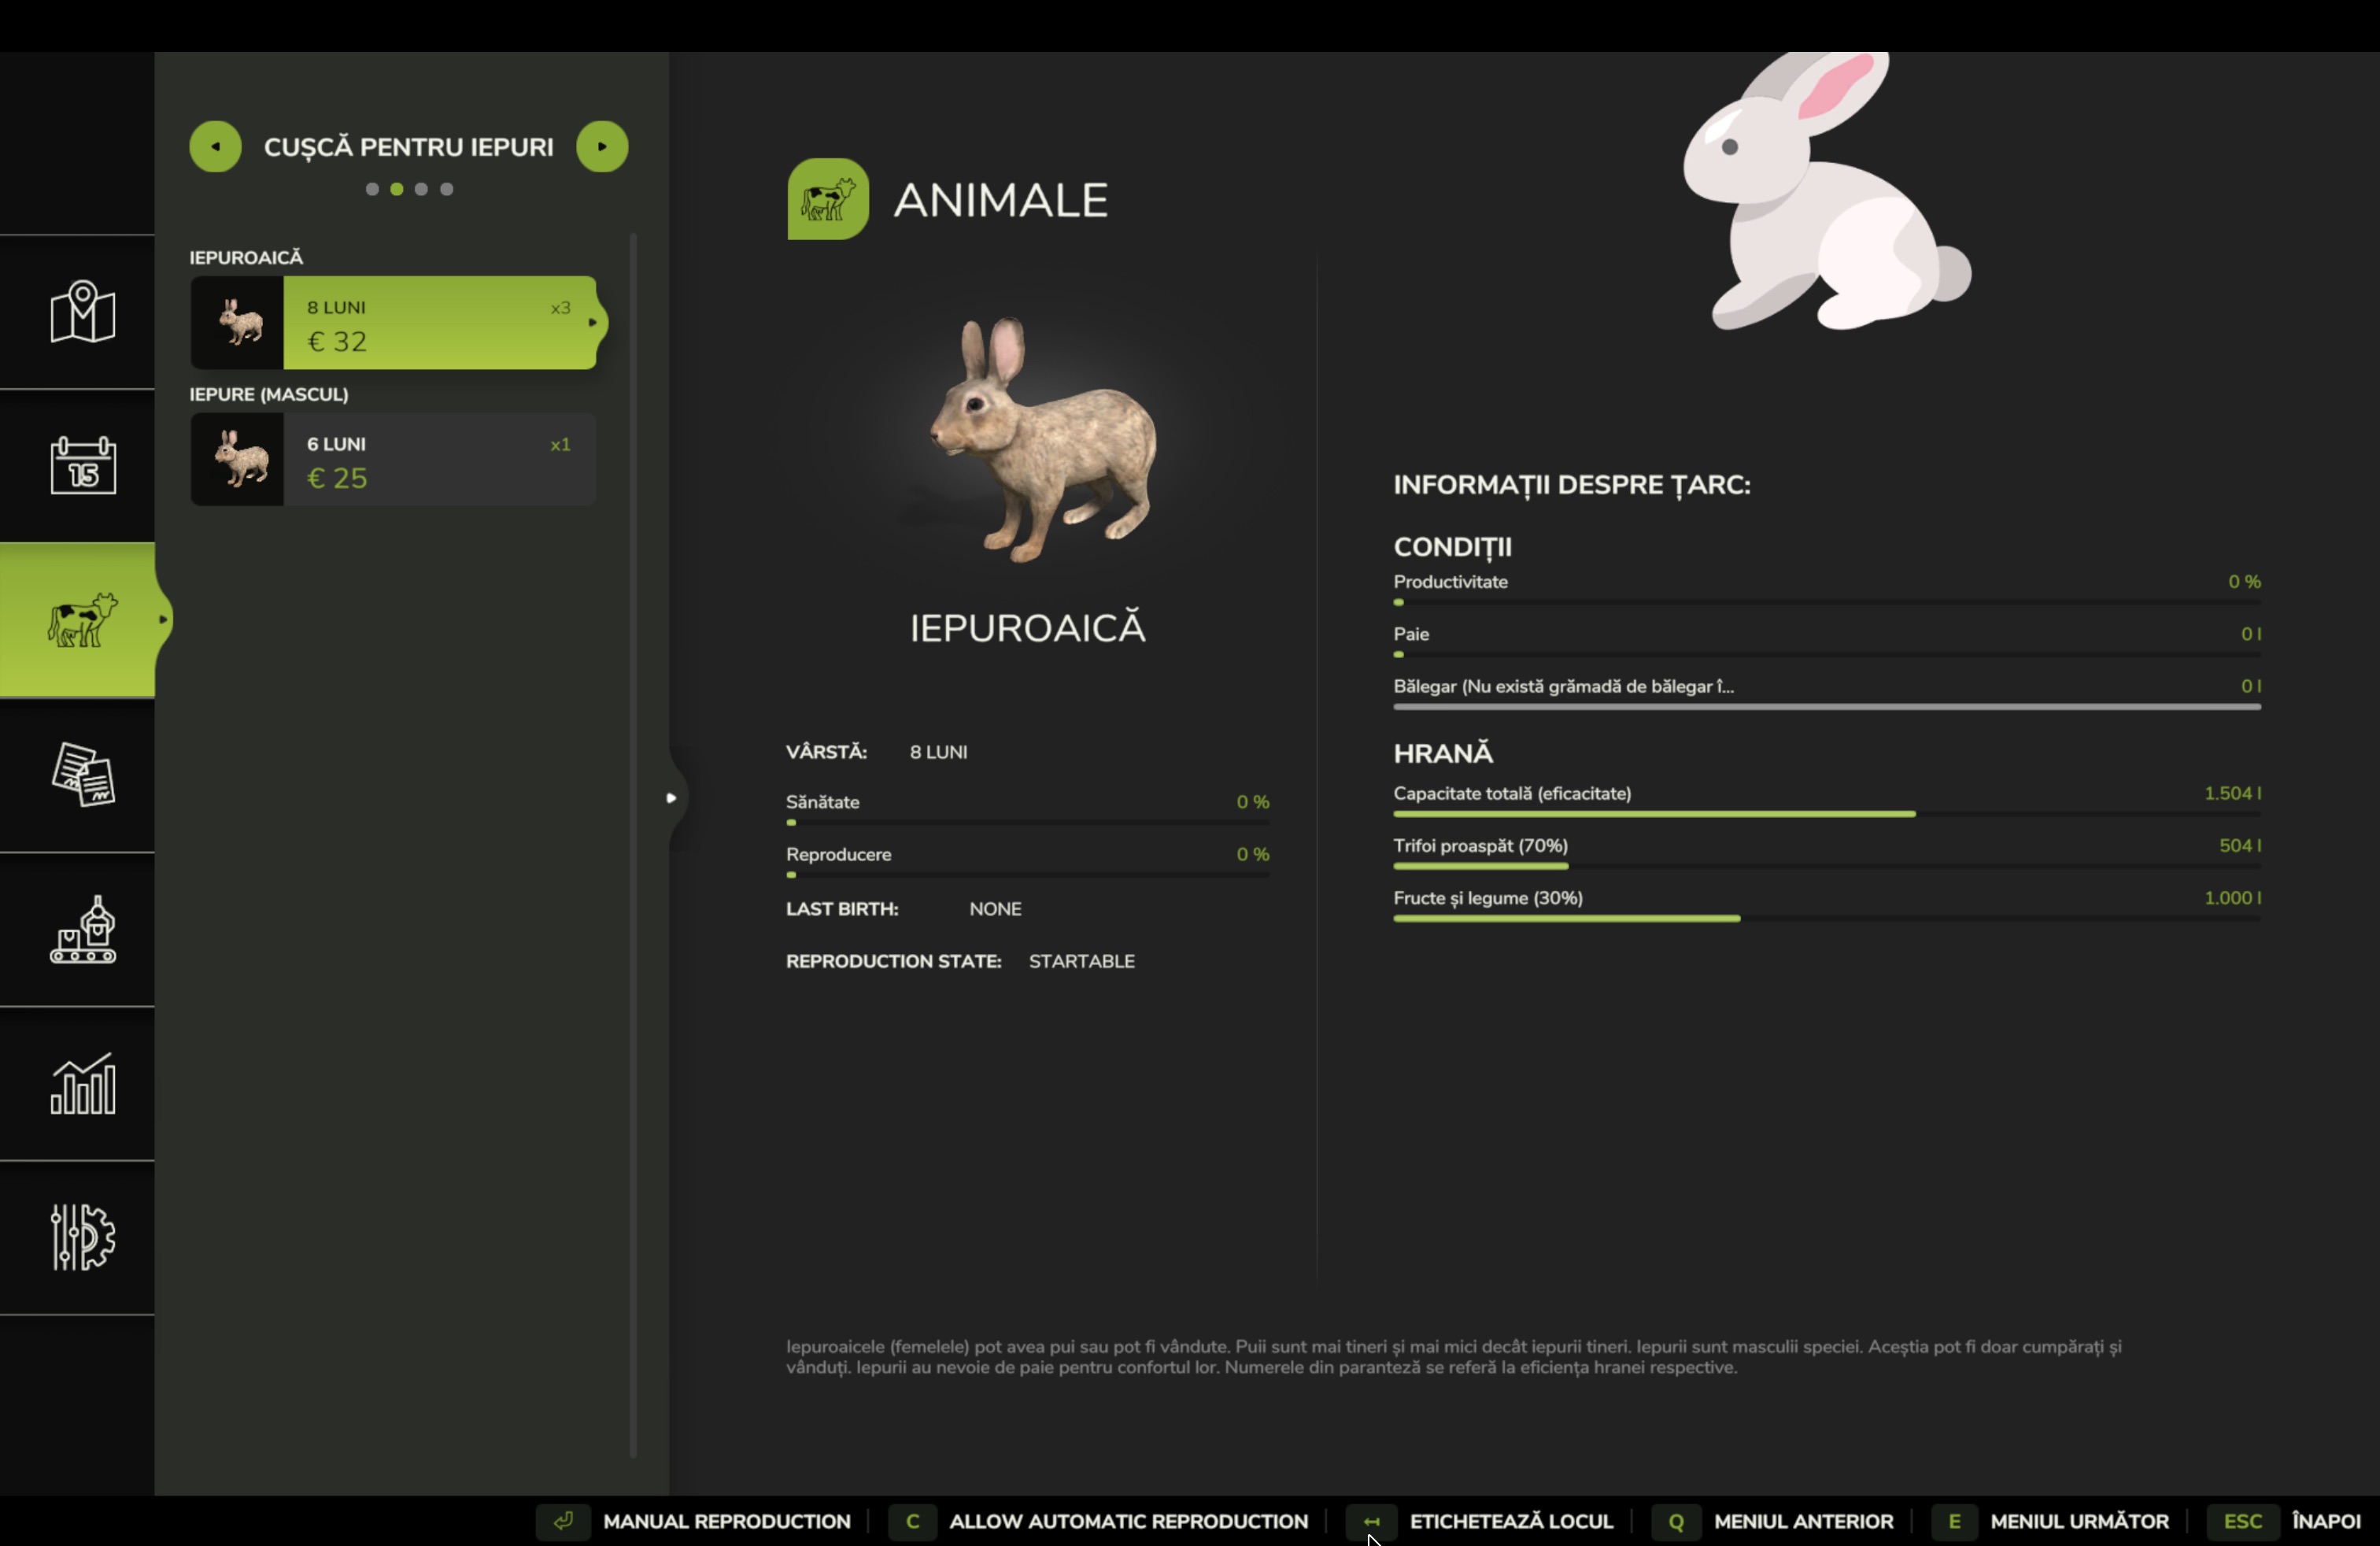Select the fourth page indicator dot
This screenshot has width=2380, height=1546.
(447, 189)
